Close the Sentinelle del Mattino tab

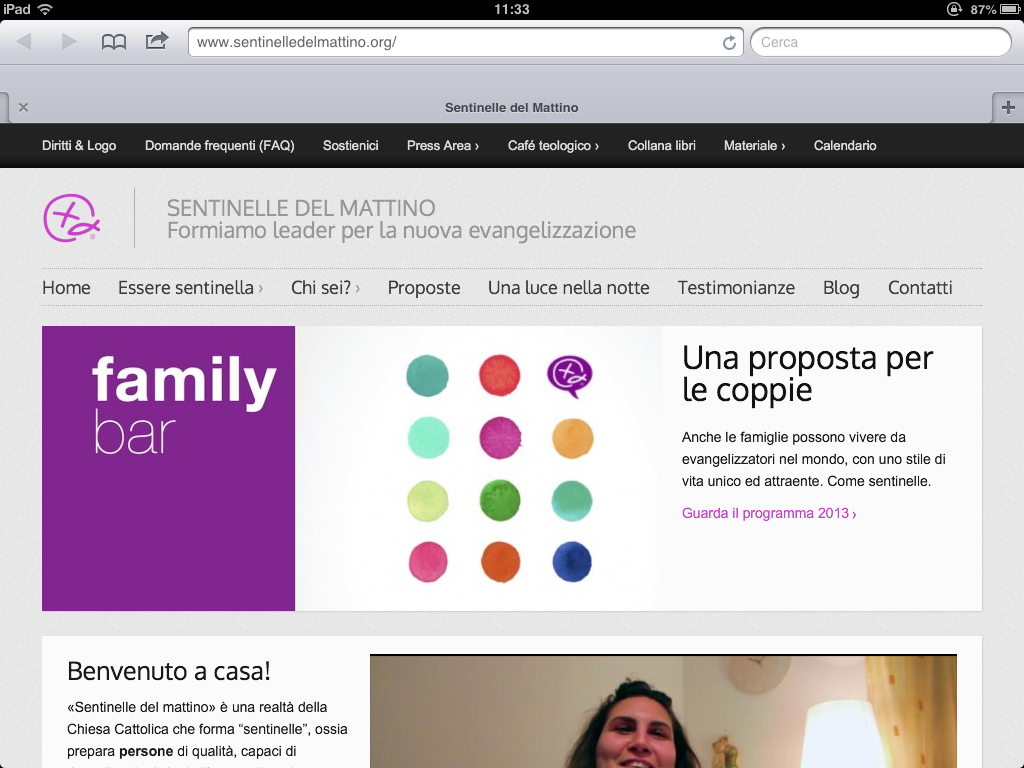coord(23,107)
